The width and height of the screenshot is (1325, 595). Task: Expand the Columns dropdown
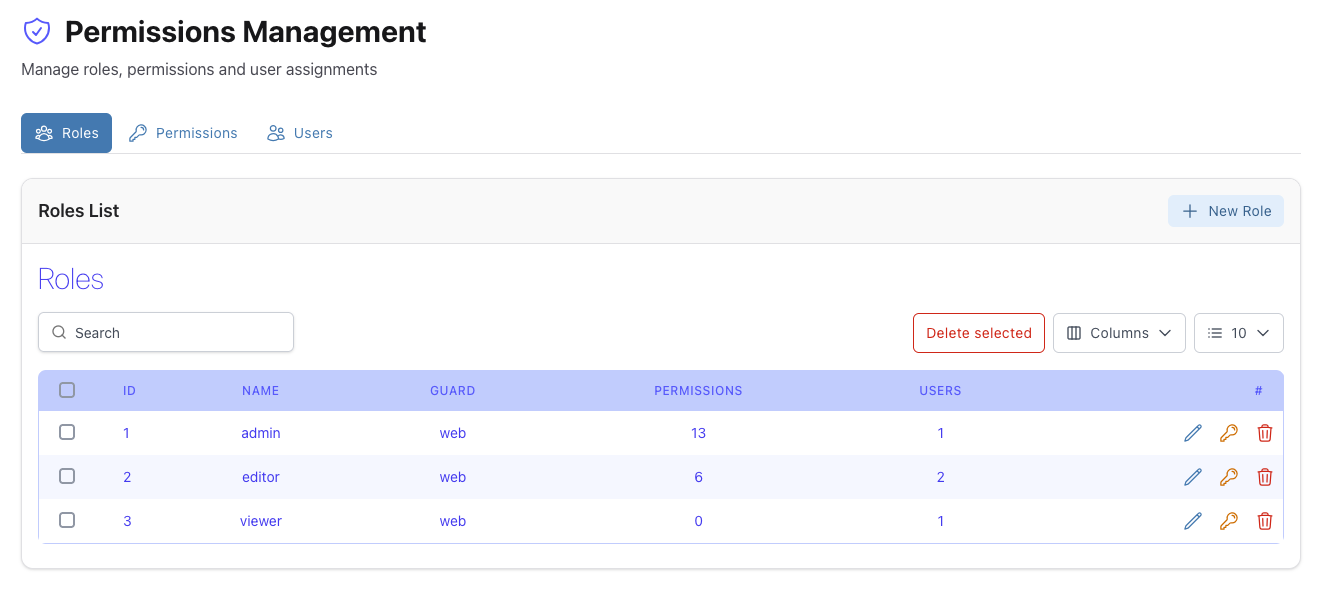(x=1119, y=333)
